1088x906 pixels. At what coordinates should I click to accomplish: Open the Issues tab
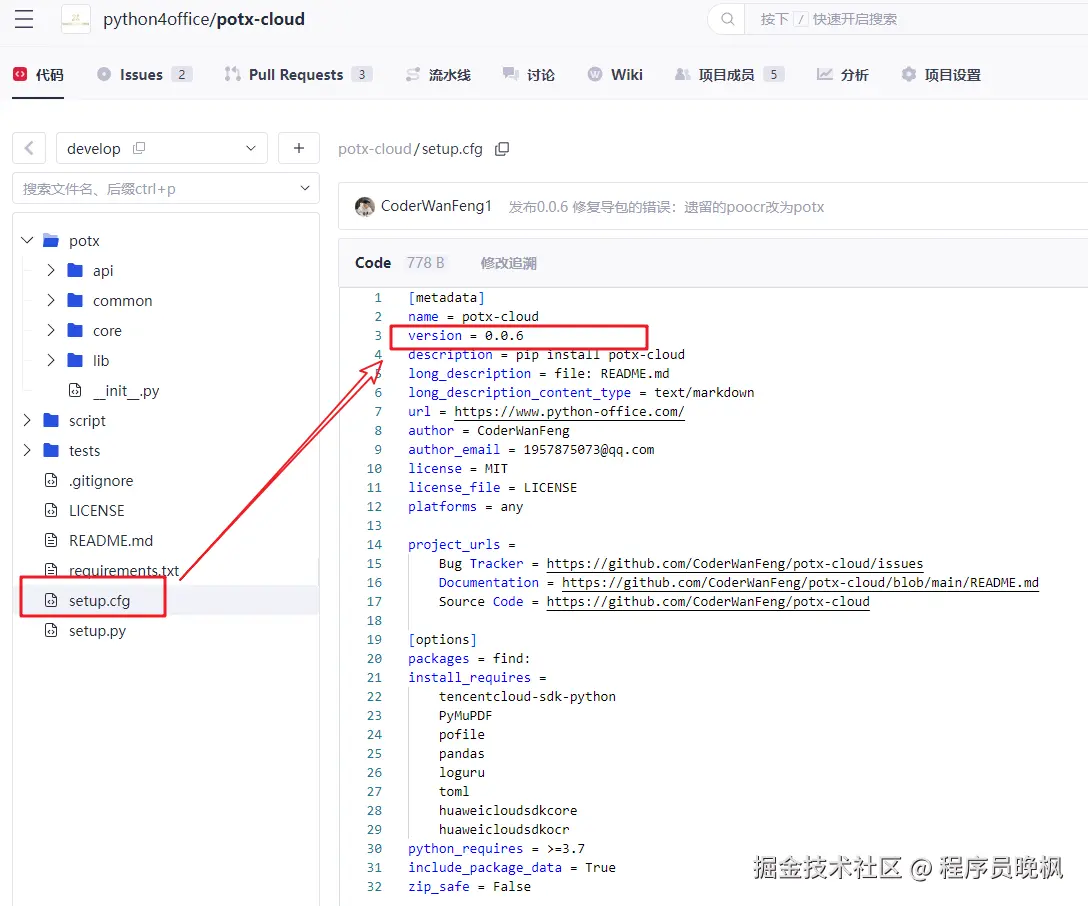[144, 74]
